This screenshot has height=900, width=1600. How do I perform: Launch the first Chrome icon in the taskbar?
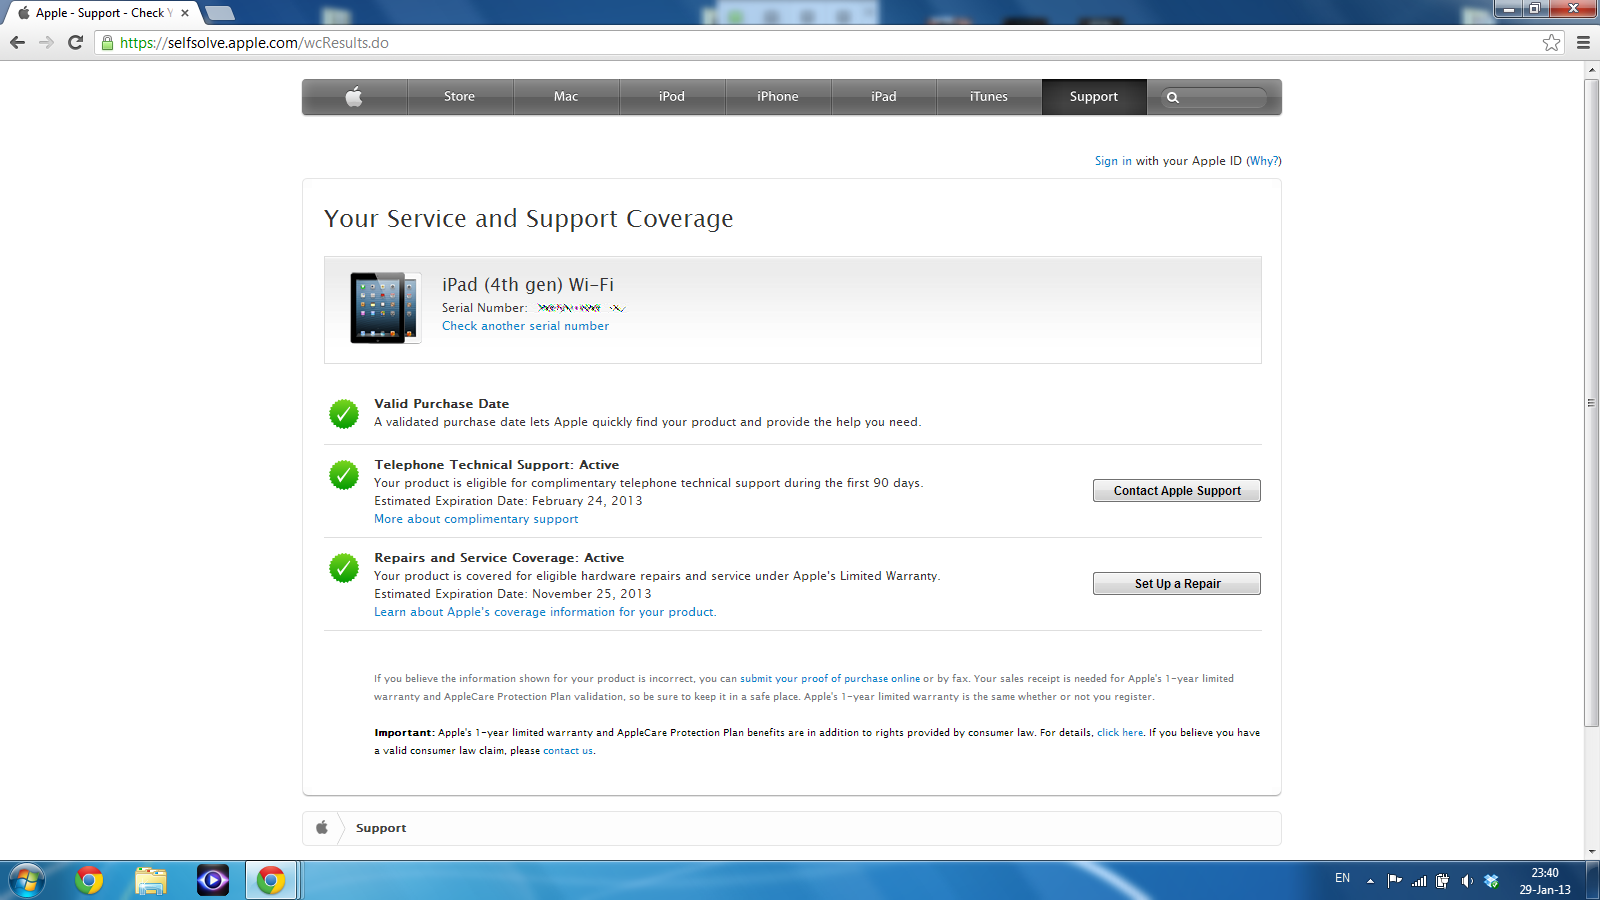click(x=89, y=881)
